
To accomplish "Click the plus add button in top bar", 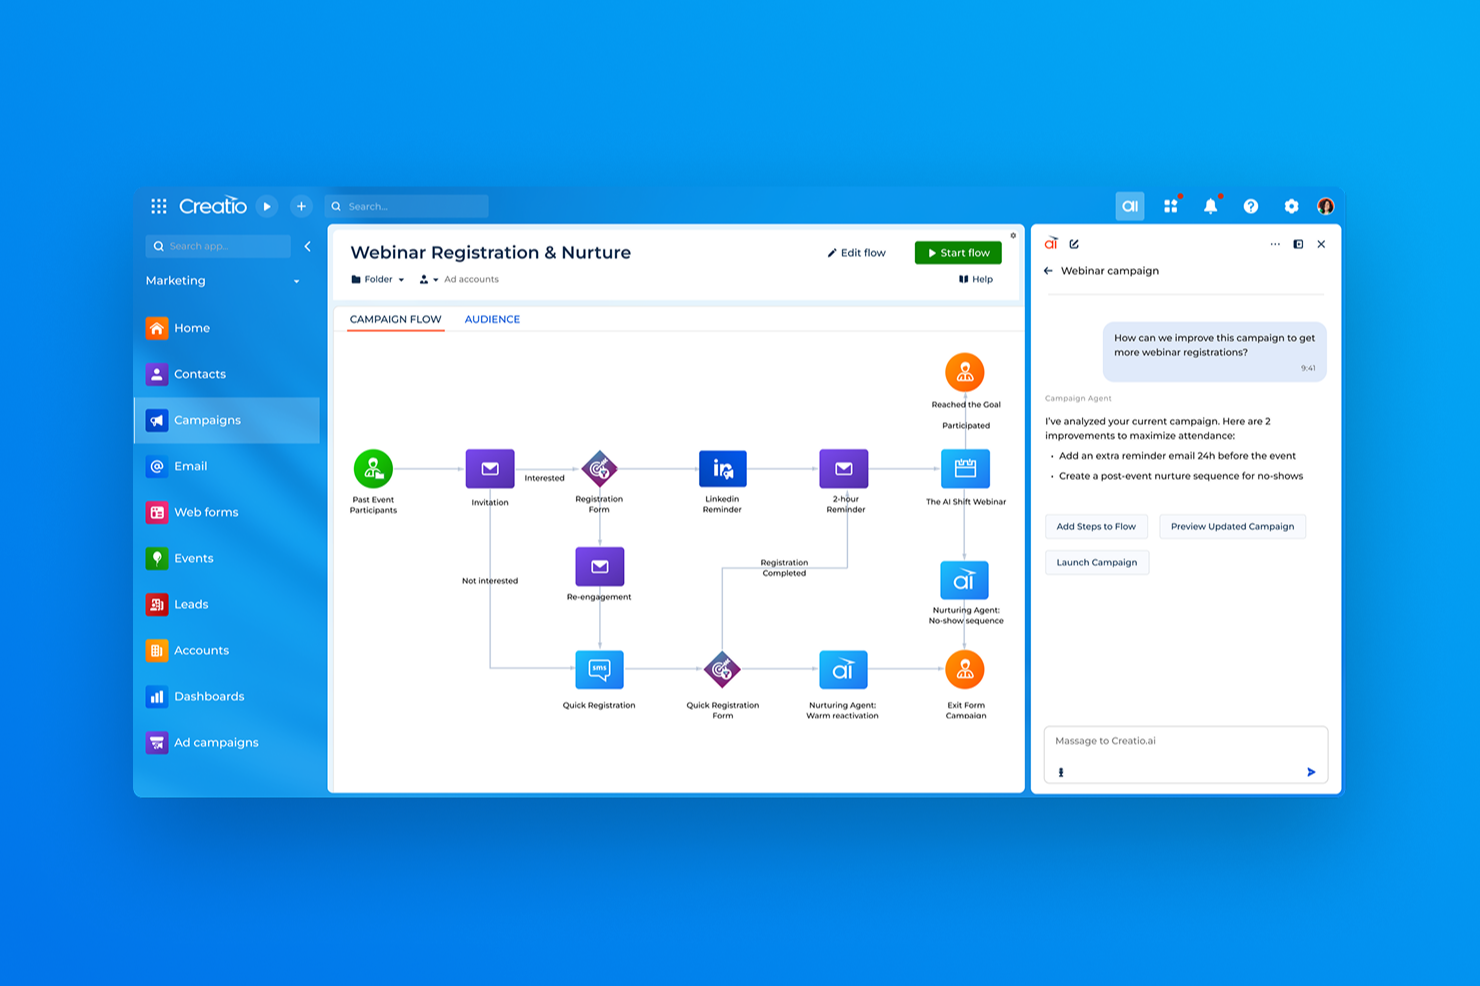I will [x=301, y=206].
